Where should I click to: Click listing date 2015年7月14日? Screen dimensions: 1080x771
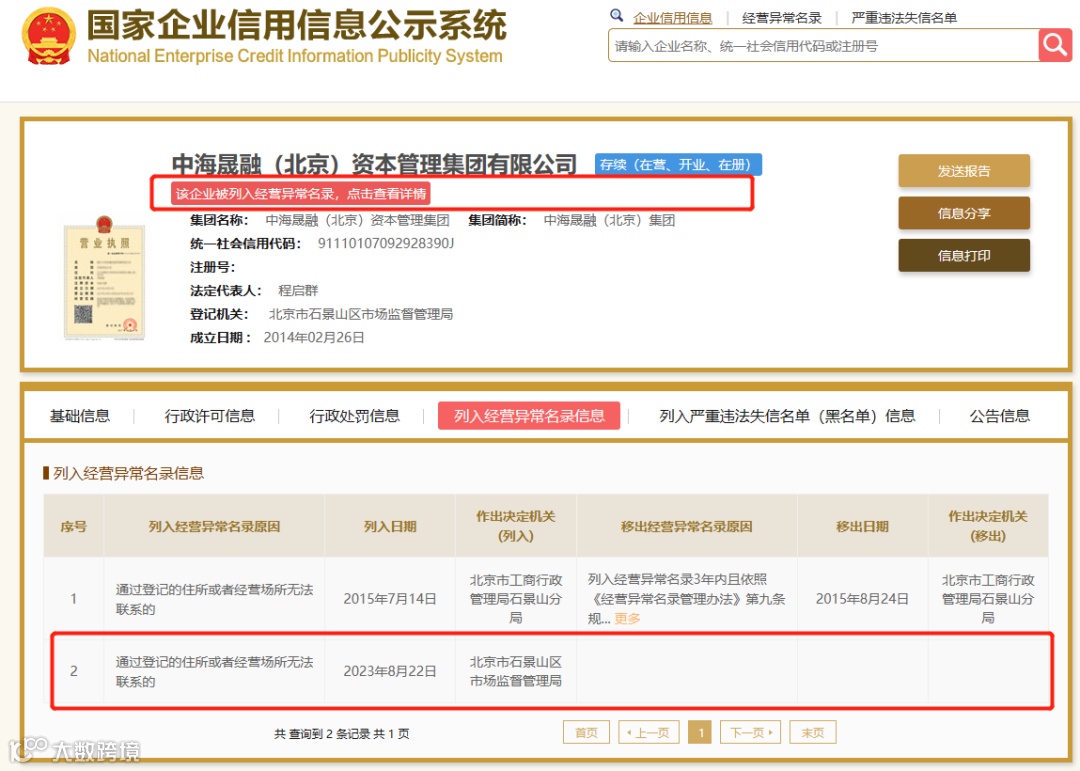(390, 599)
